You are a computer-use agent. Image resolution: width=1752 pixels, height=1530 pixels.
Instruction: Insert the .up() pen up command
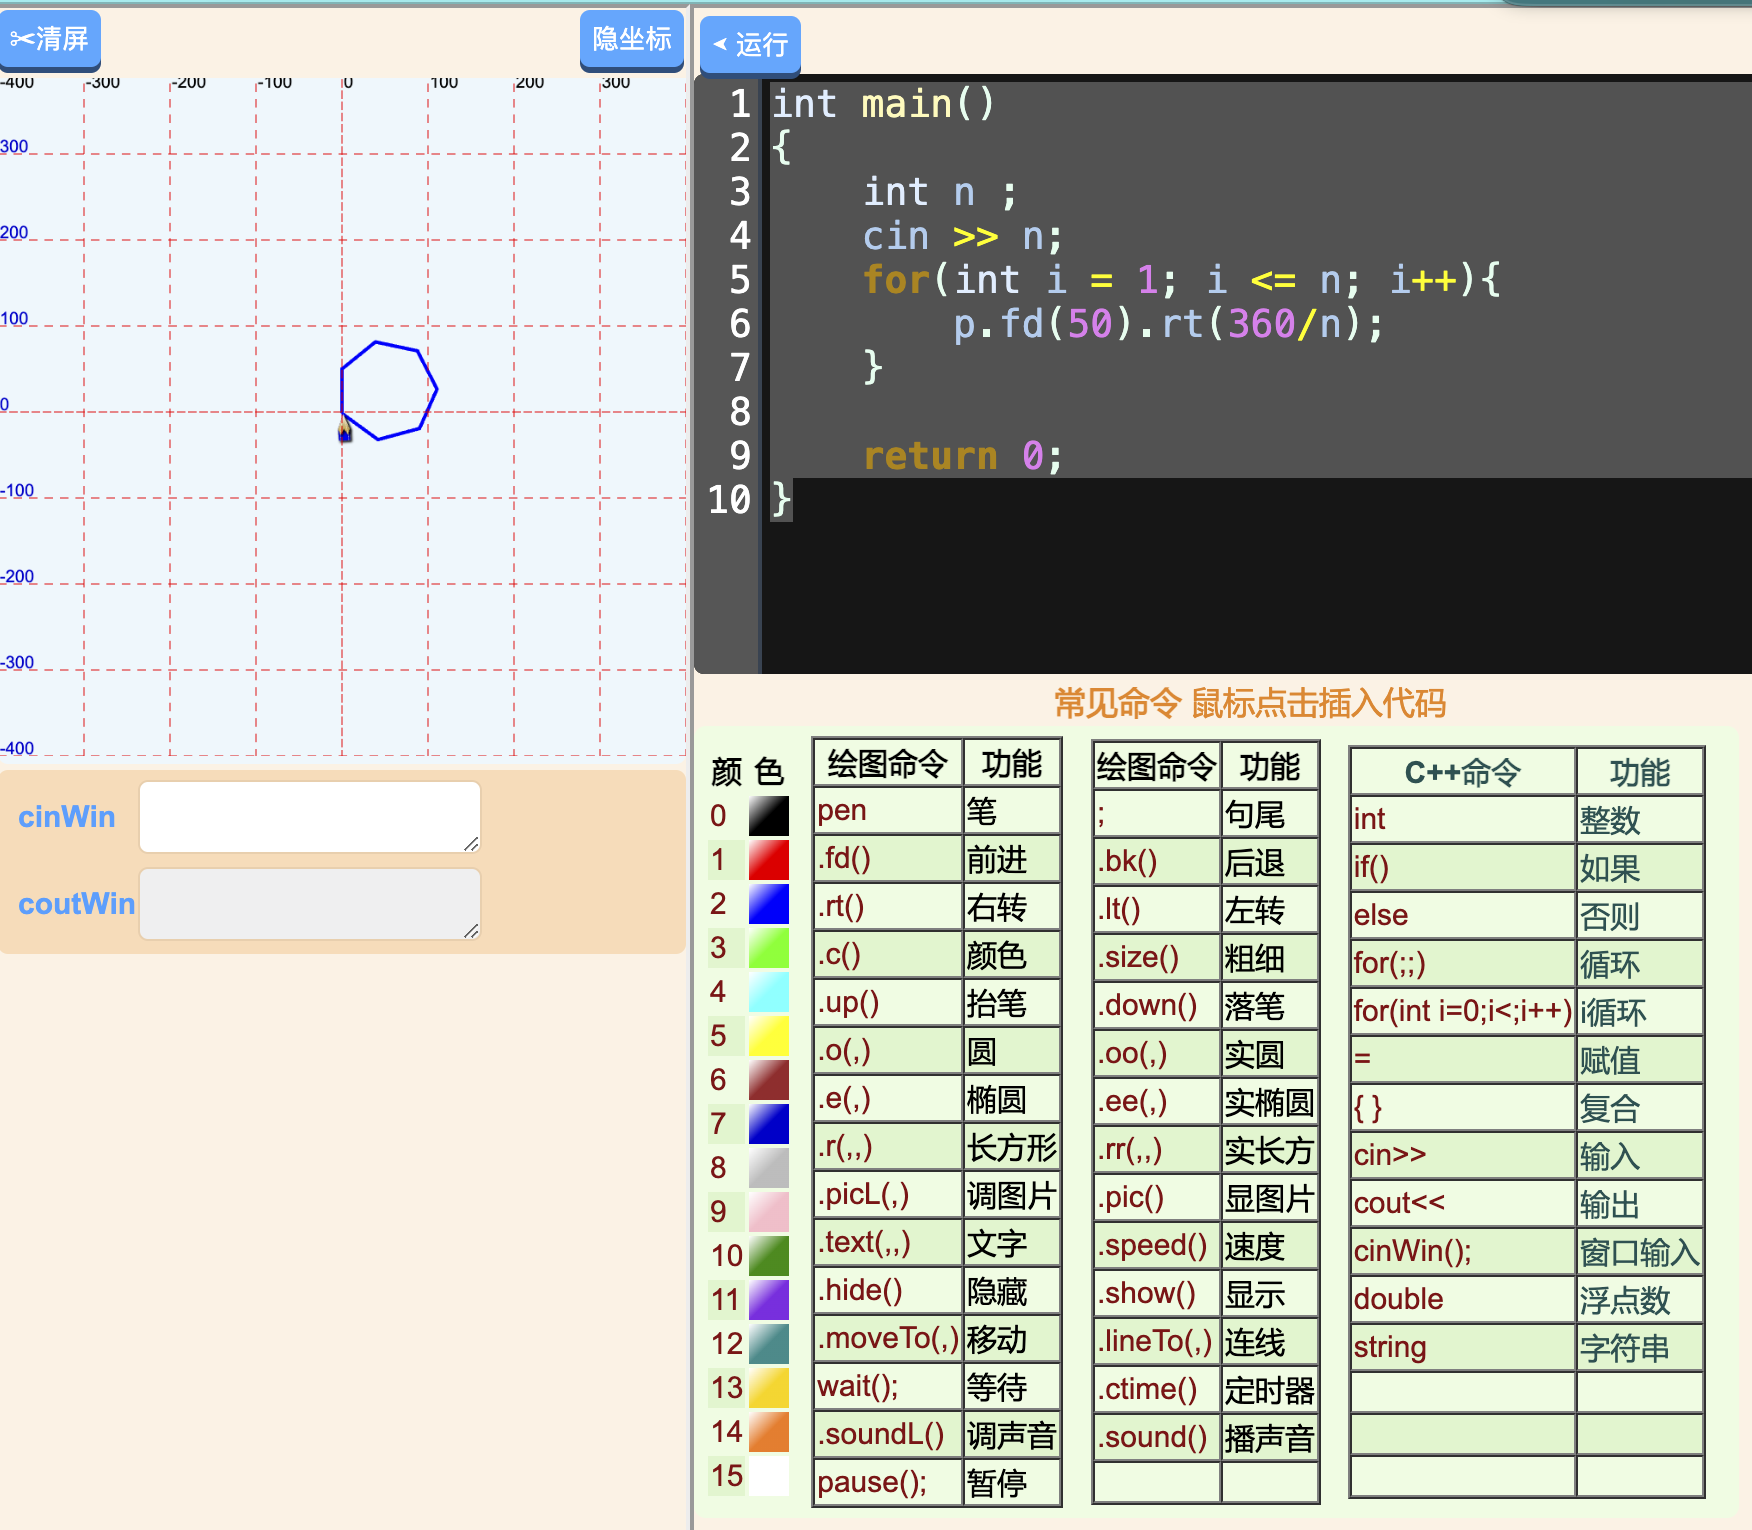point(888,1003)
